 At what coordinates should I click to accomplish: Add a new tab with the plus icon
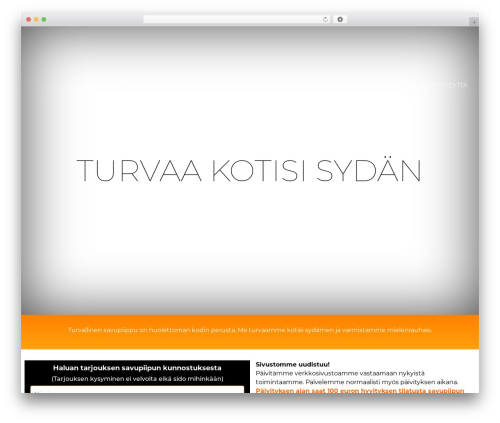coord(474,22)
